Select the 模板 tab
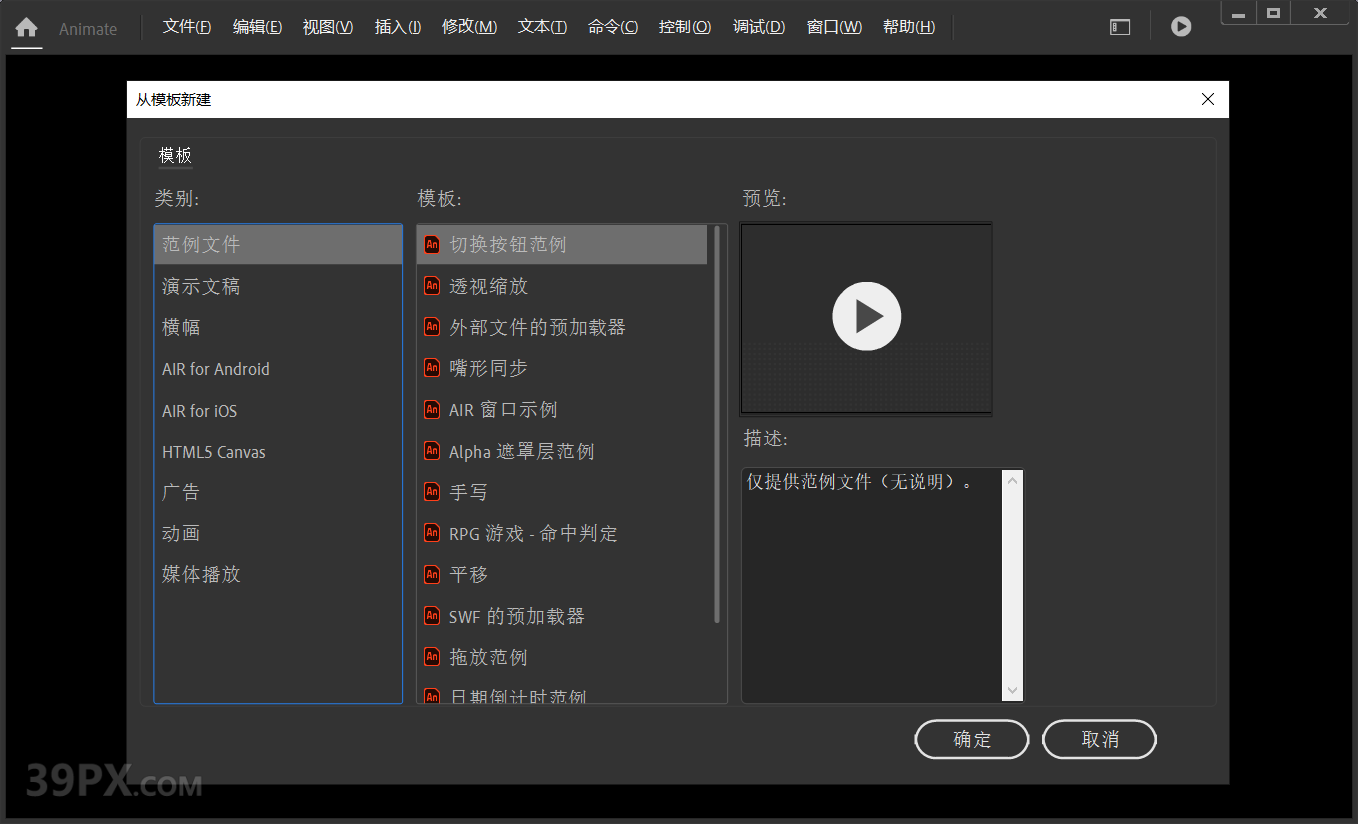1358x824 pixels. point(175,155)
